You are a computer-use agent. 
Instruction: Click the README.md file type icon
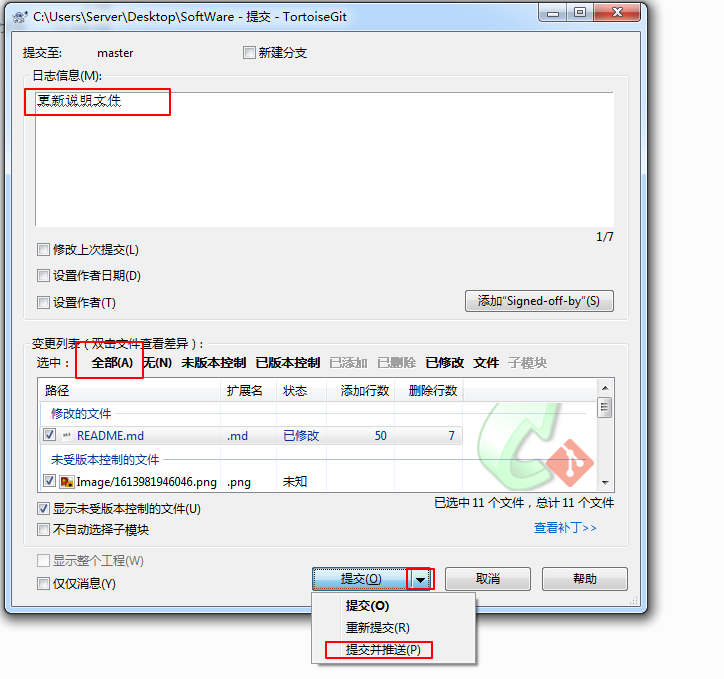click(67, 435)
